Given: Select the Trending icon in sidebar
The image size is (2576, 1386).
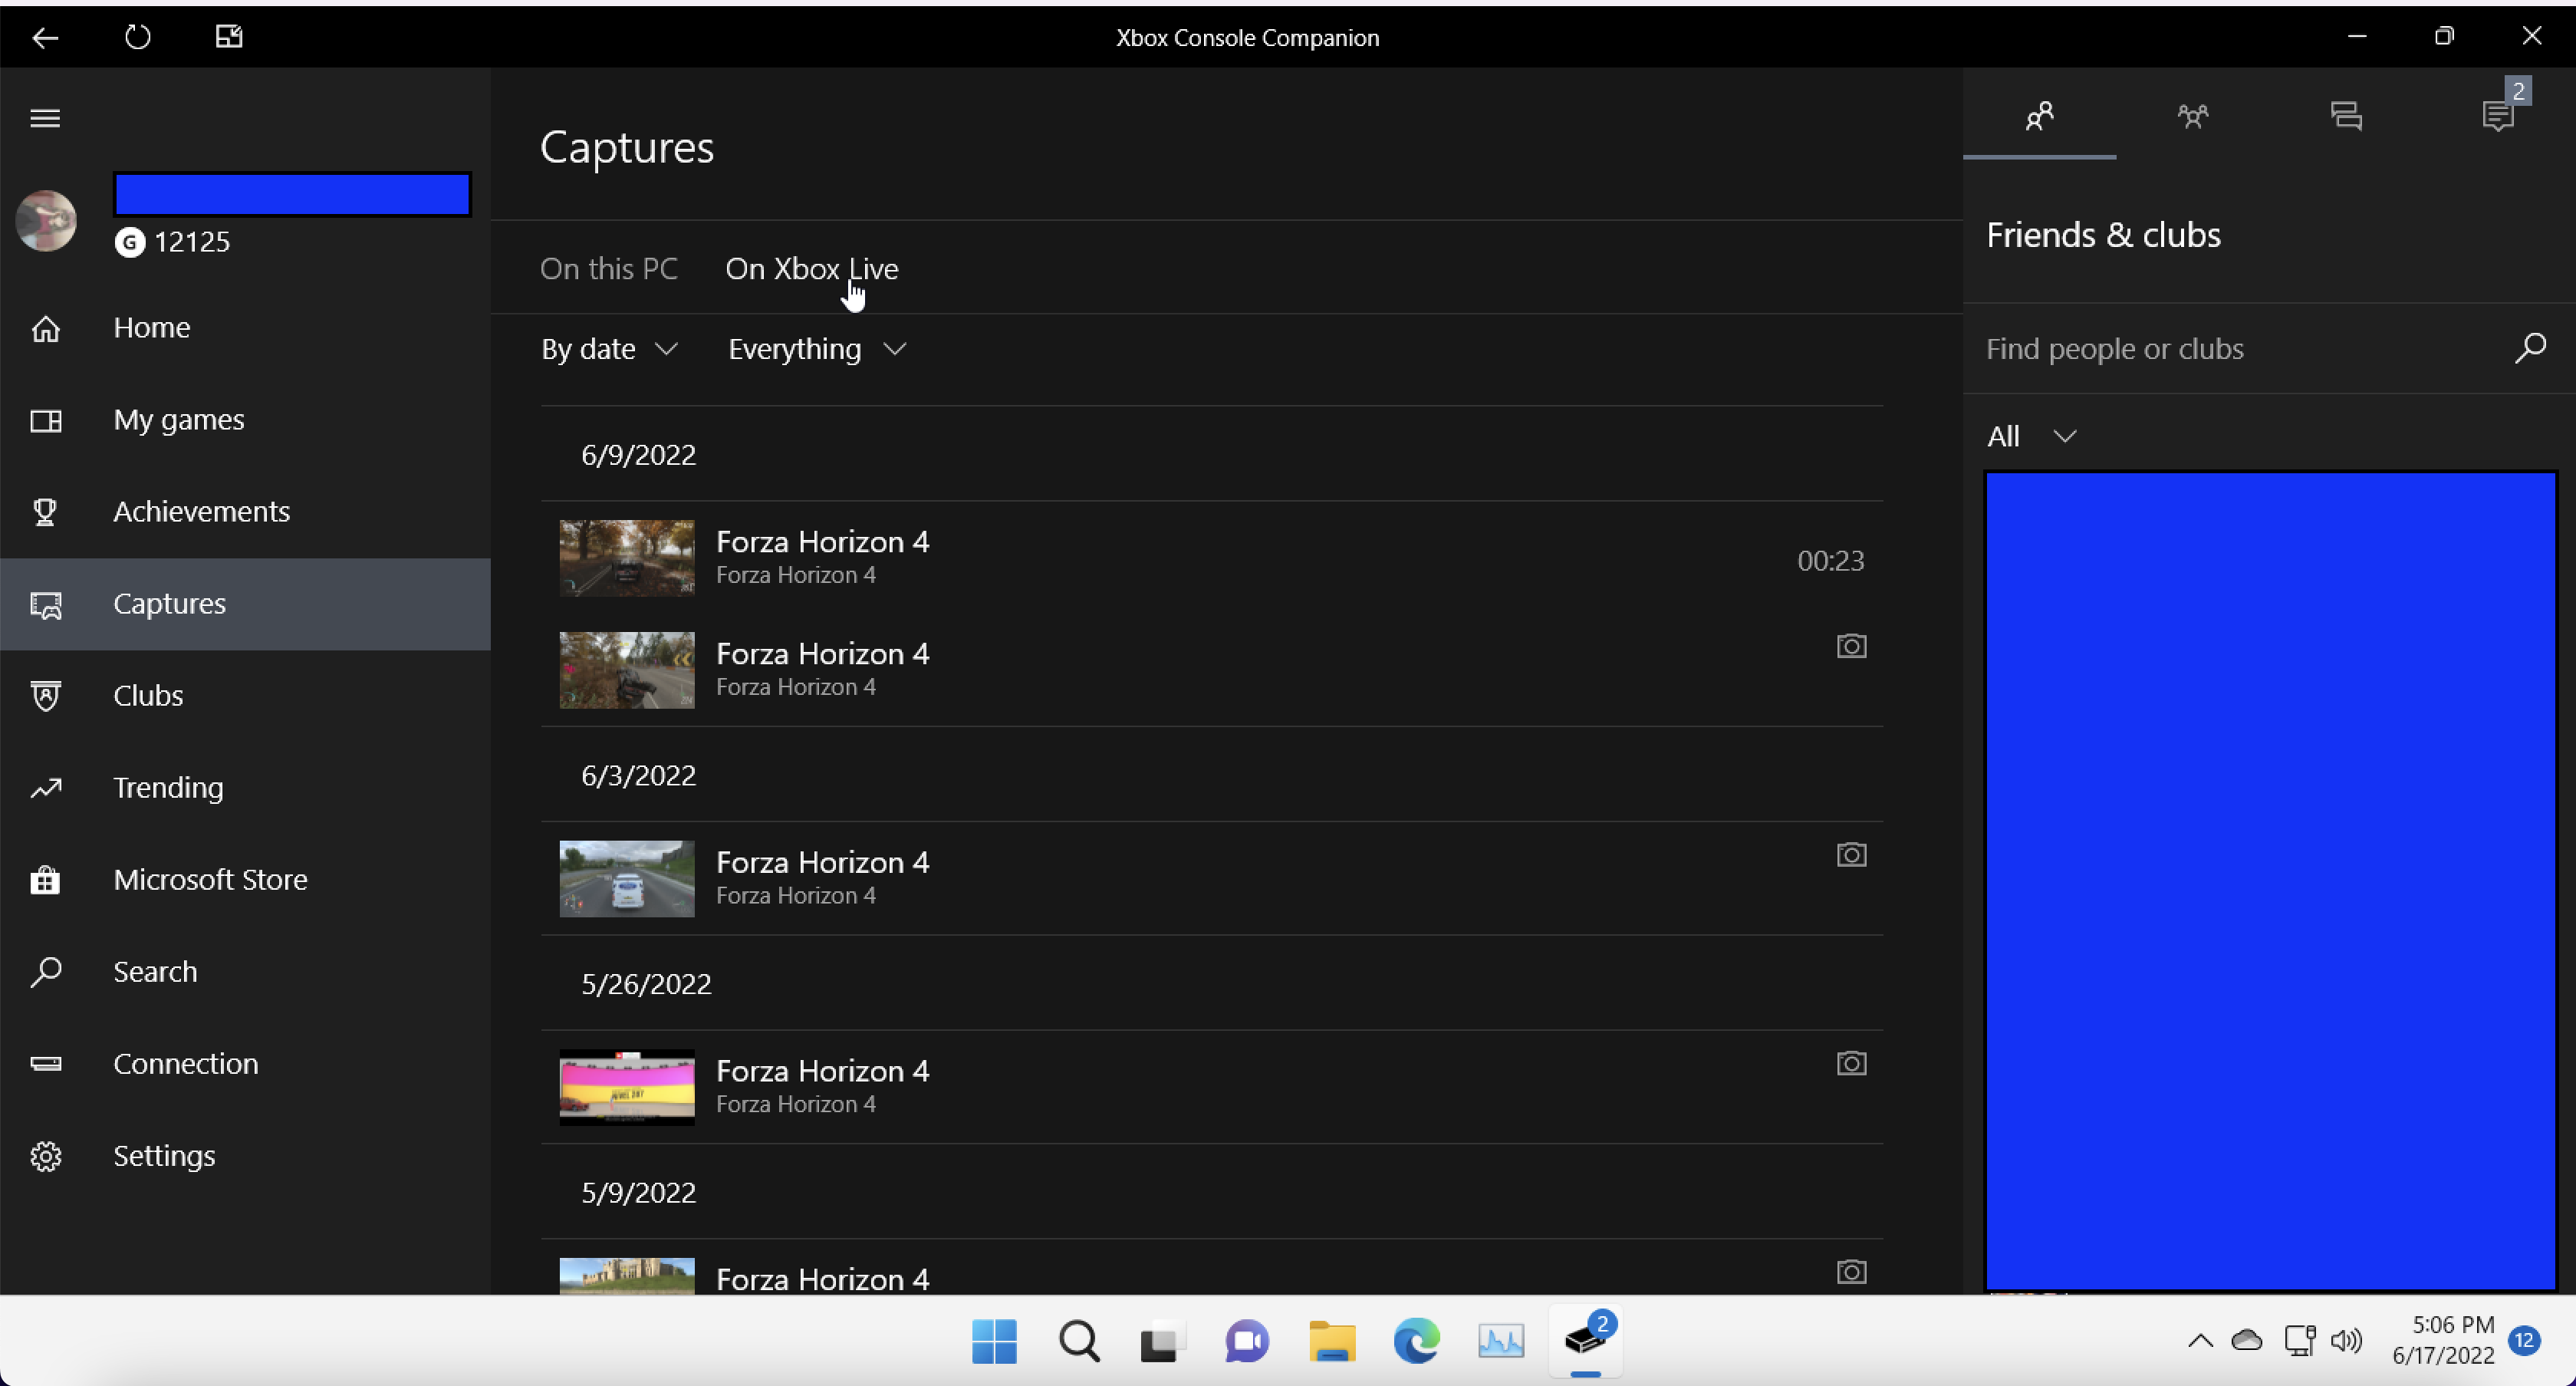Looking at the screenshot, I should 46,787.
